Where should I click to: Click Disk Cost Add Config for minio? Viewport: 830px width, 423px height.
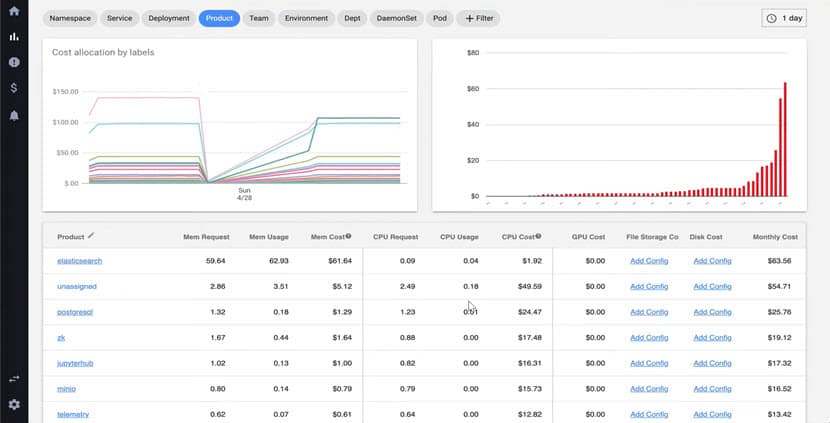pyautogui.click(x=712, y=389)
